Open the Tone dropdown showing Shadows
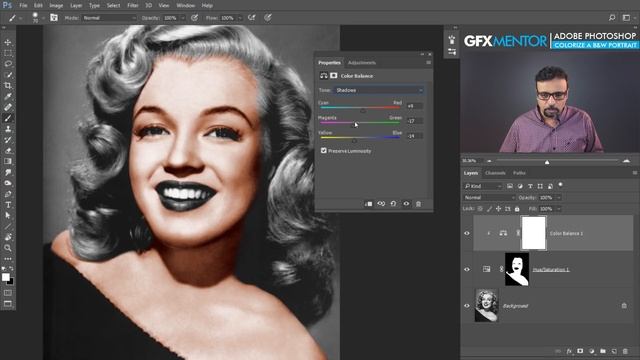The height and width of the screenshot is (360, 640). (x=378, y=90)
